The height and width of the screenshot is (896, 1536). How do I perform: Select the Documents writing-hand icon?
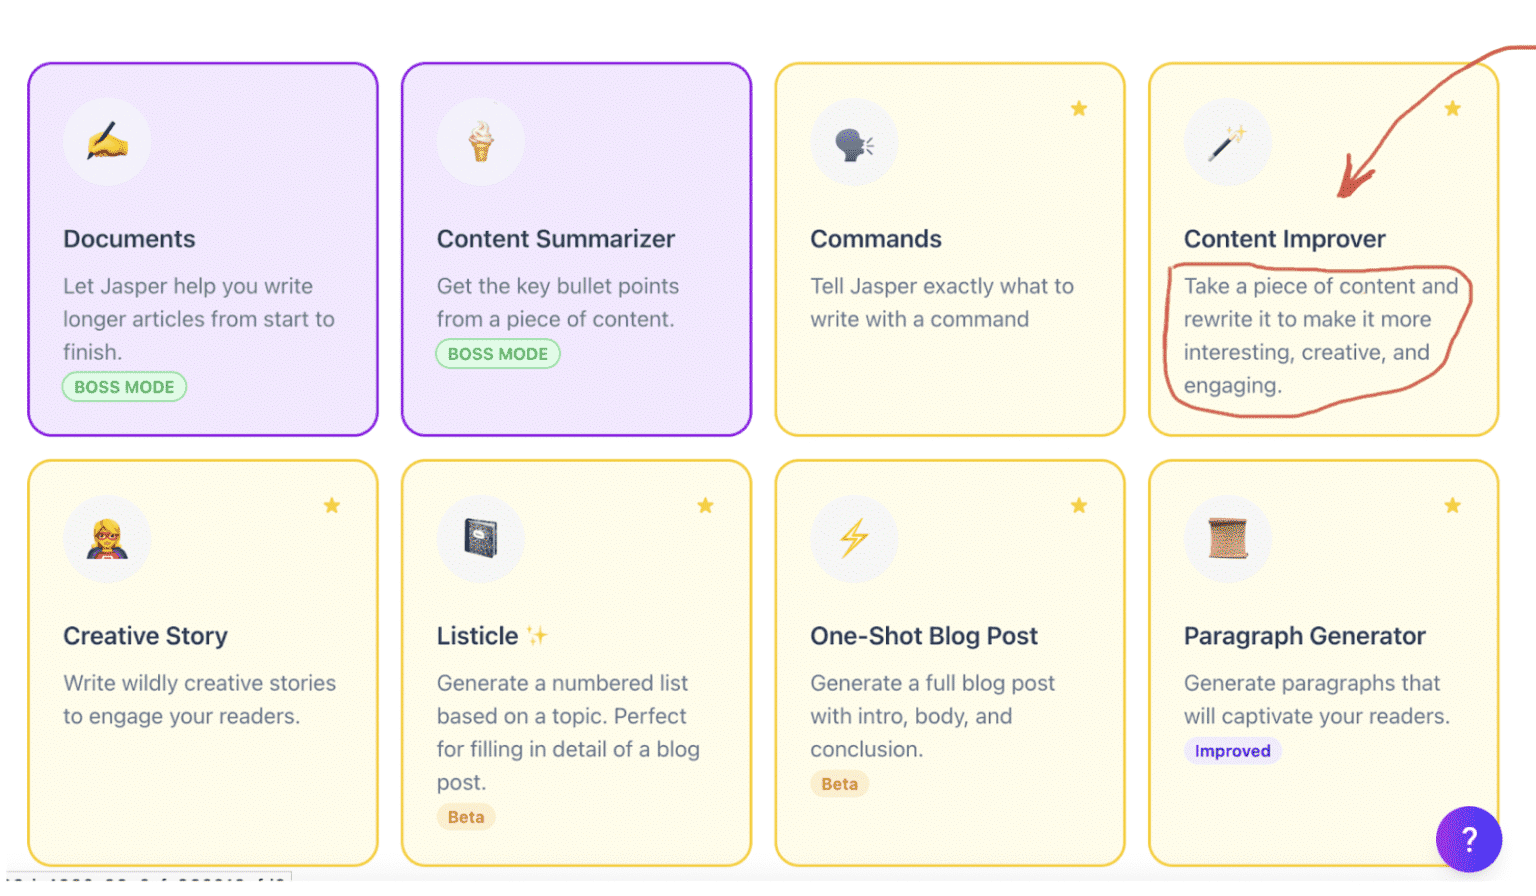107,141
